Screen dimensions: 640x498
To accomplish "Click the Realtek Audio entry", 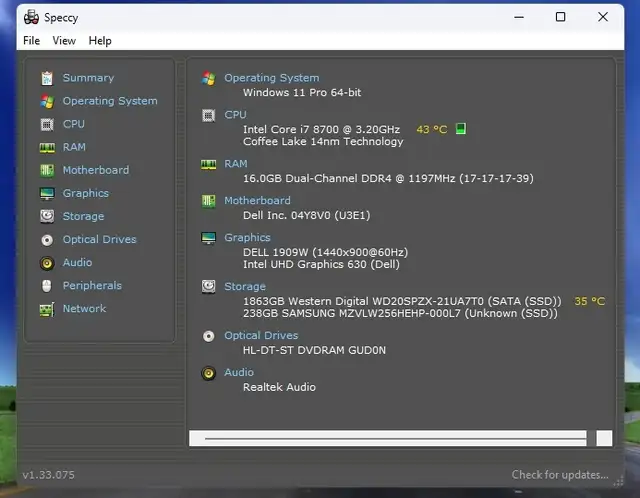I will click(x=279, y=387).
